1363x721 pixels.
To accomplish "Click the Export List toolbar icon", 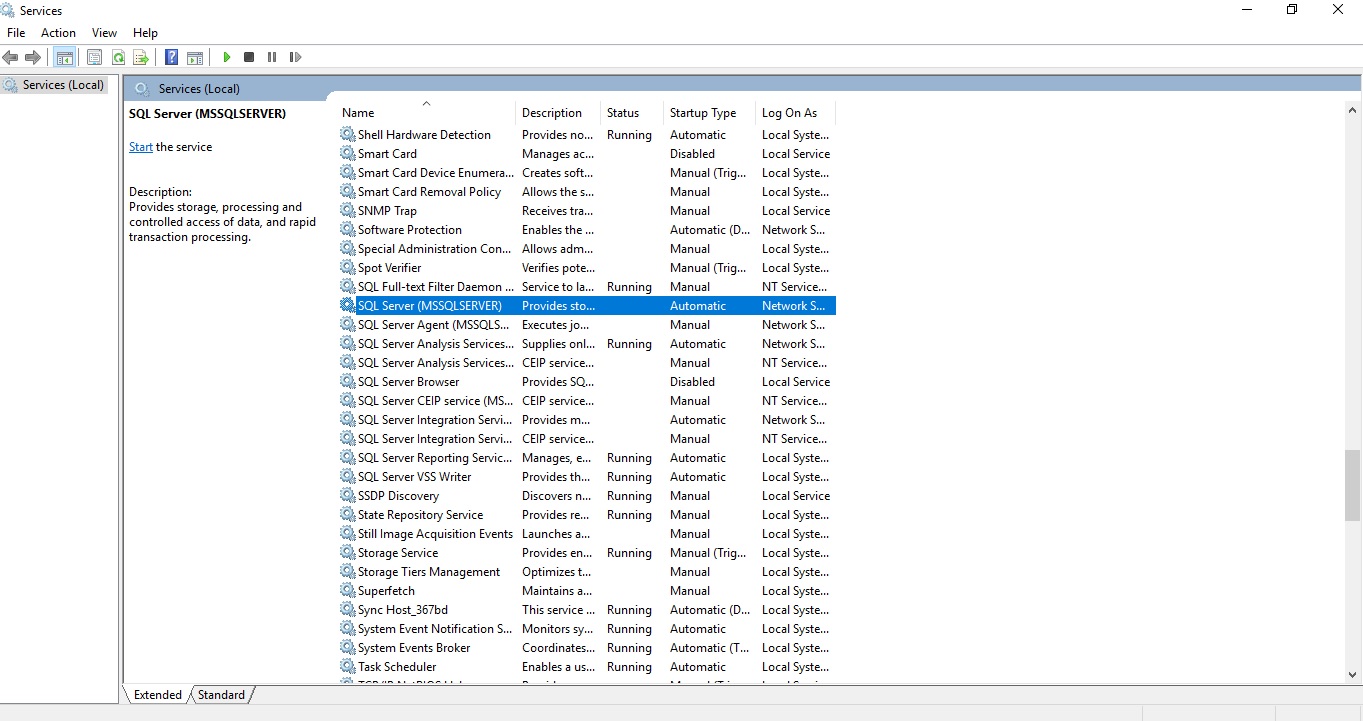I will [x=141, y=57].
